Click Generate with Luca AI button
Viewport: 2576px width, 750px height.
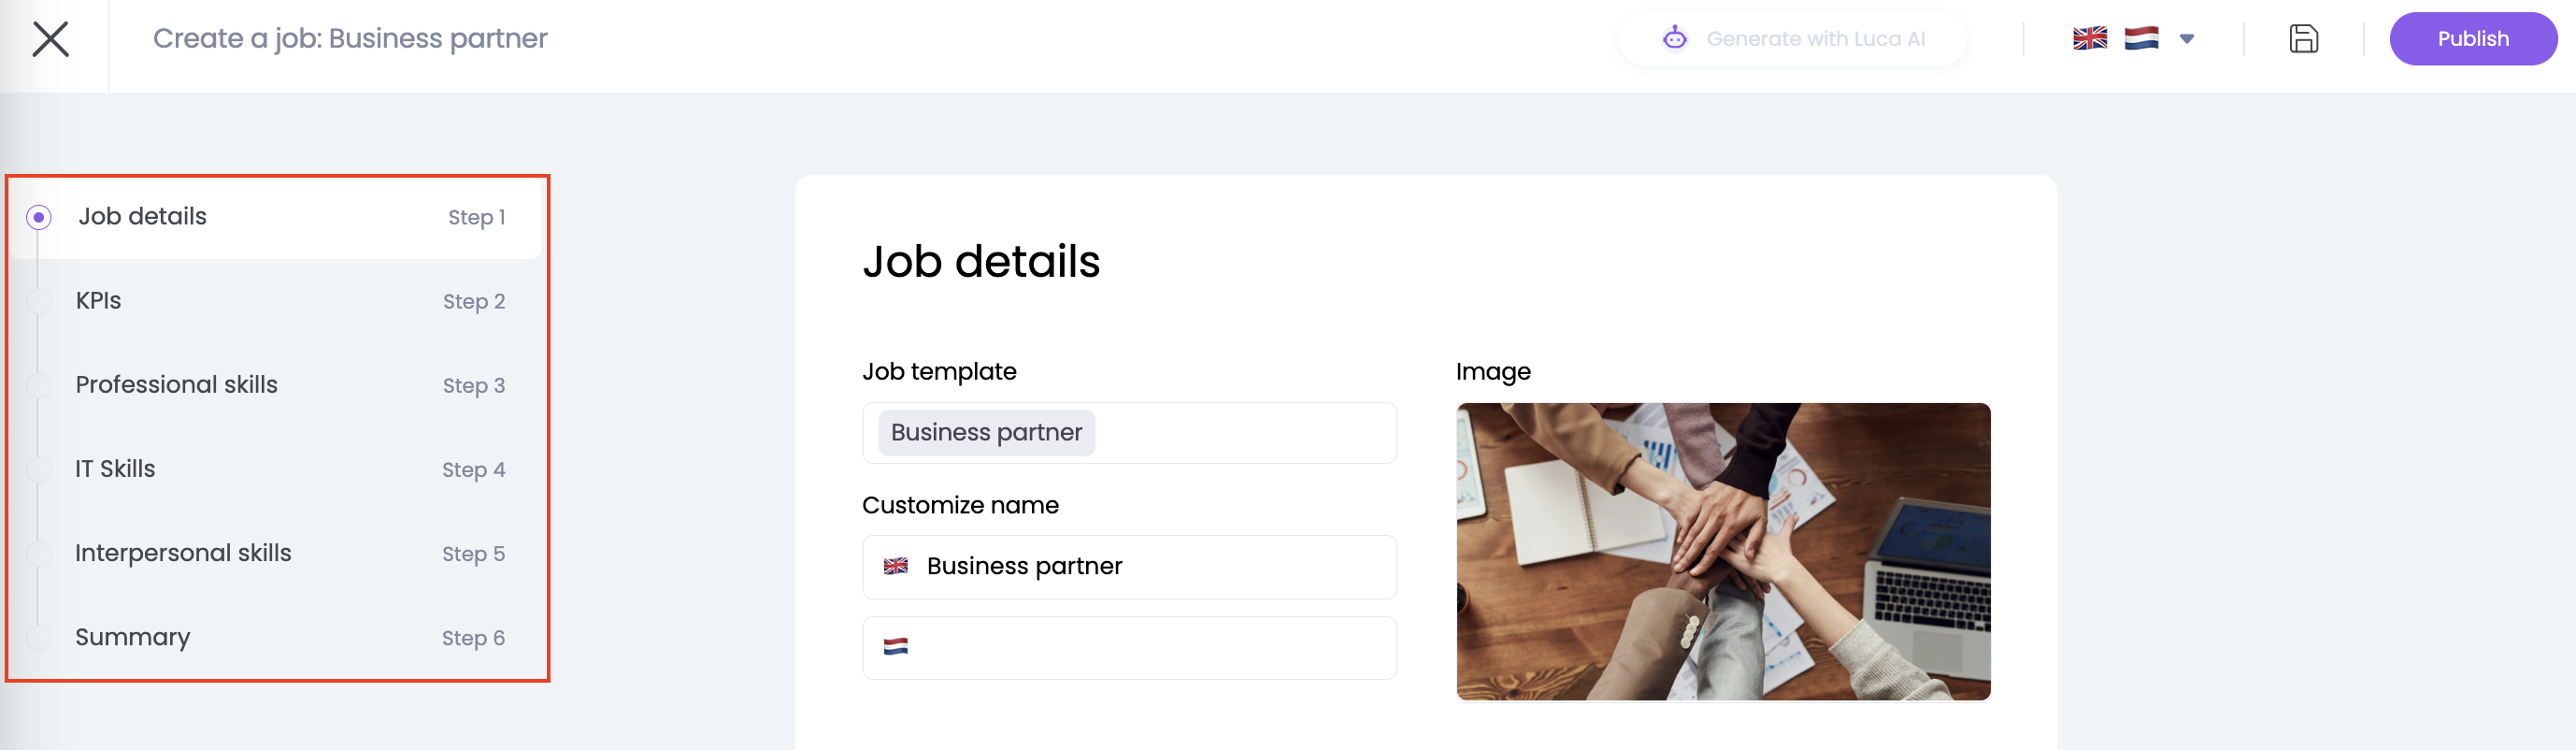pos(1814,39)
